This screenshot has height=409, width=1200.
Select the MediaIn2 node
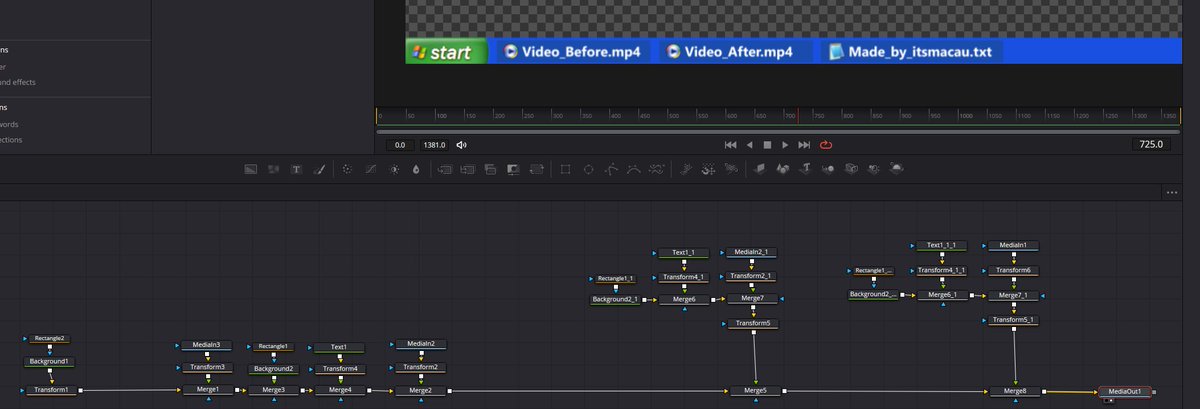(421, 344)
